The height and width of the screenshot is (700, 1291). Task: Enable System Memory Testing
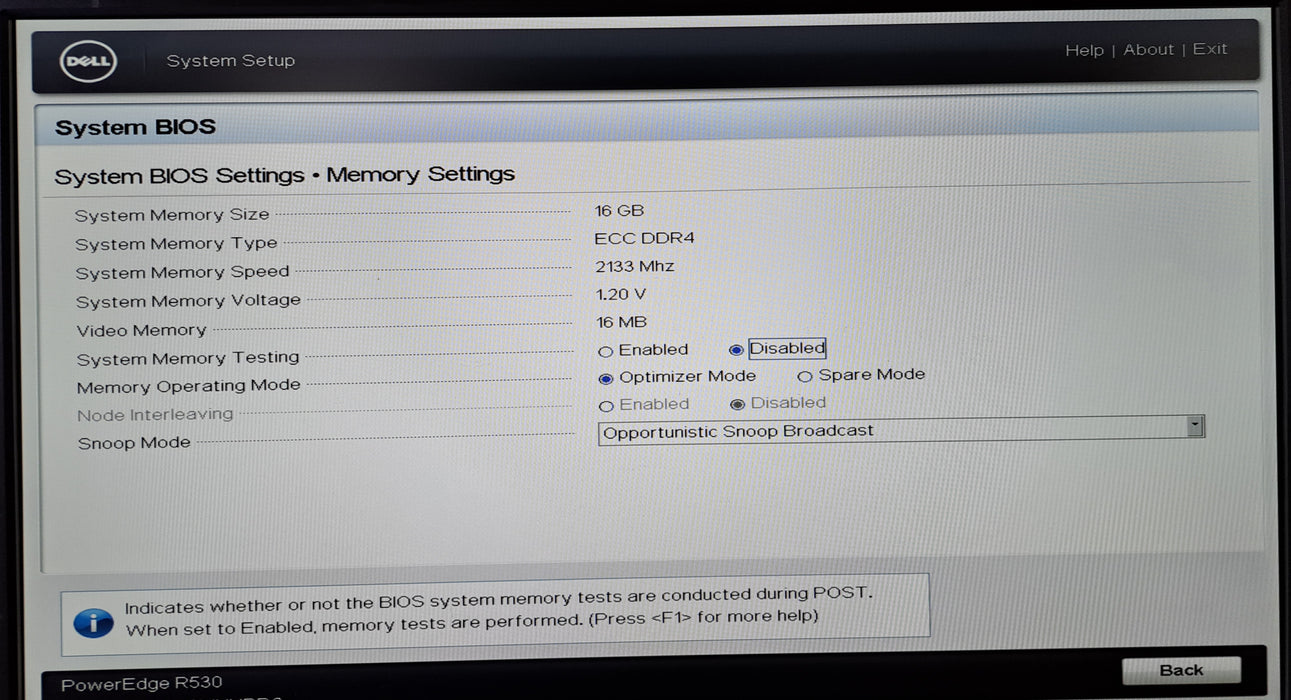click(x=605, y=351)
